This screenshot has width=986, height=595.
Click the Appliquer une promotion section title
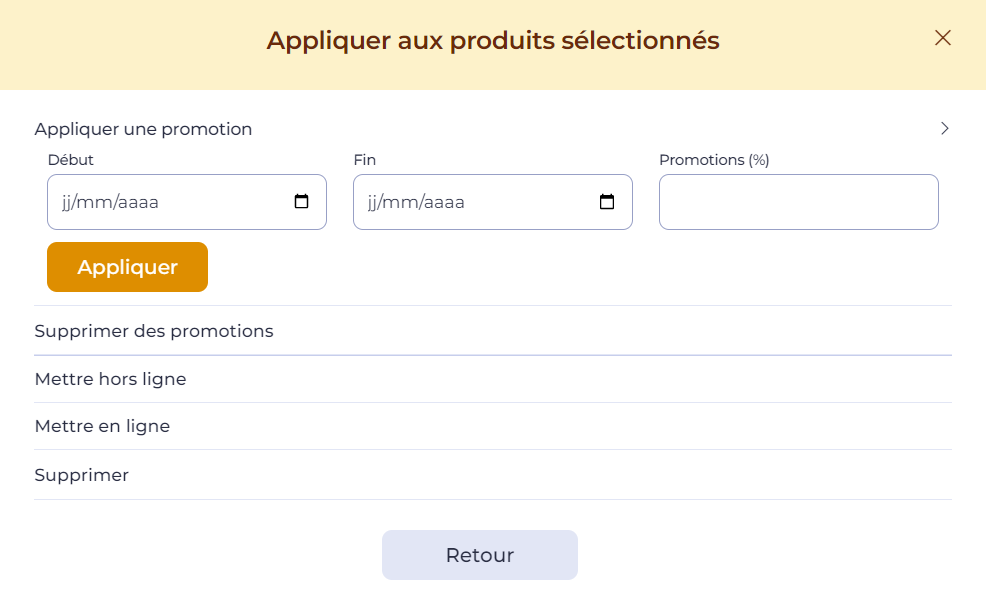point(143,129)
